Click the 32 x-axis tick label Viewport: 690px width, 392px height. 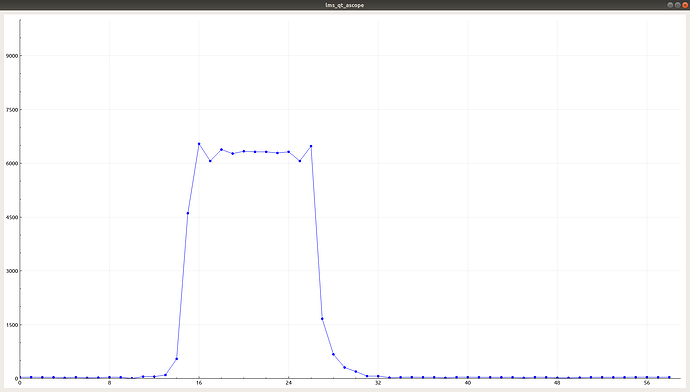click(x=378, y=383)
